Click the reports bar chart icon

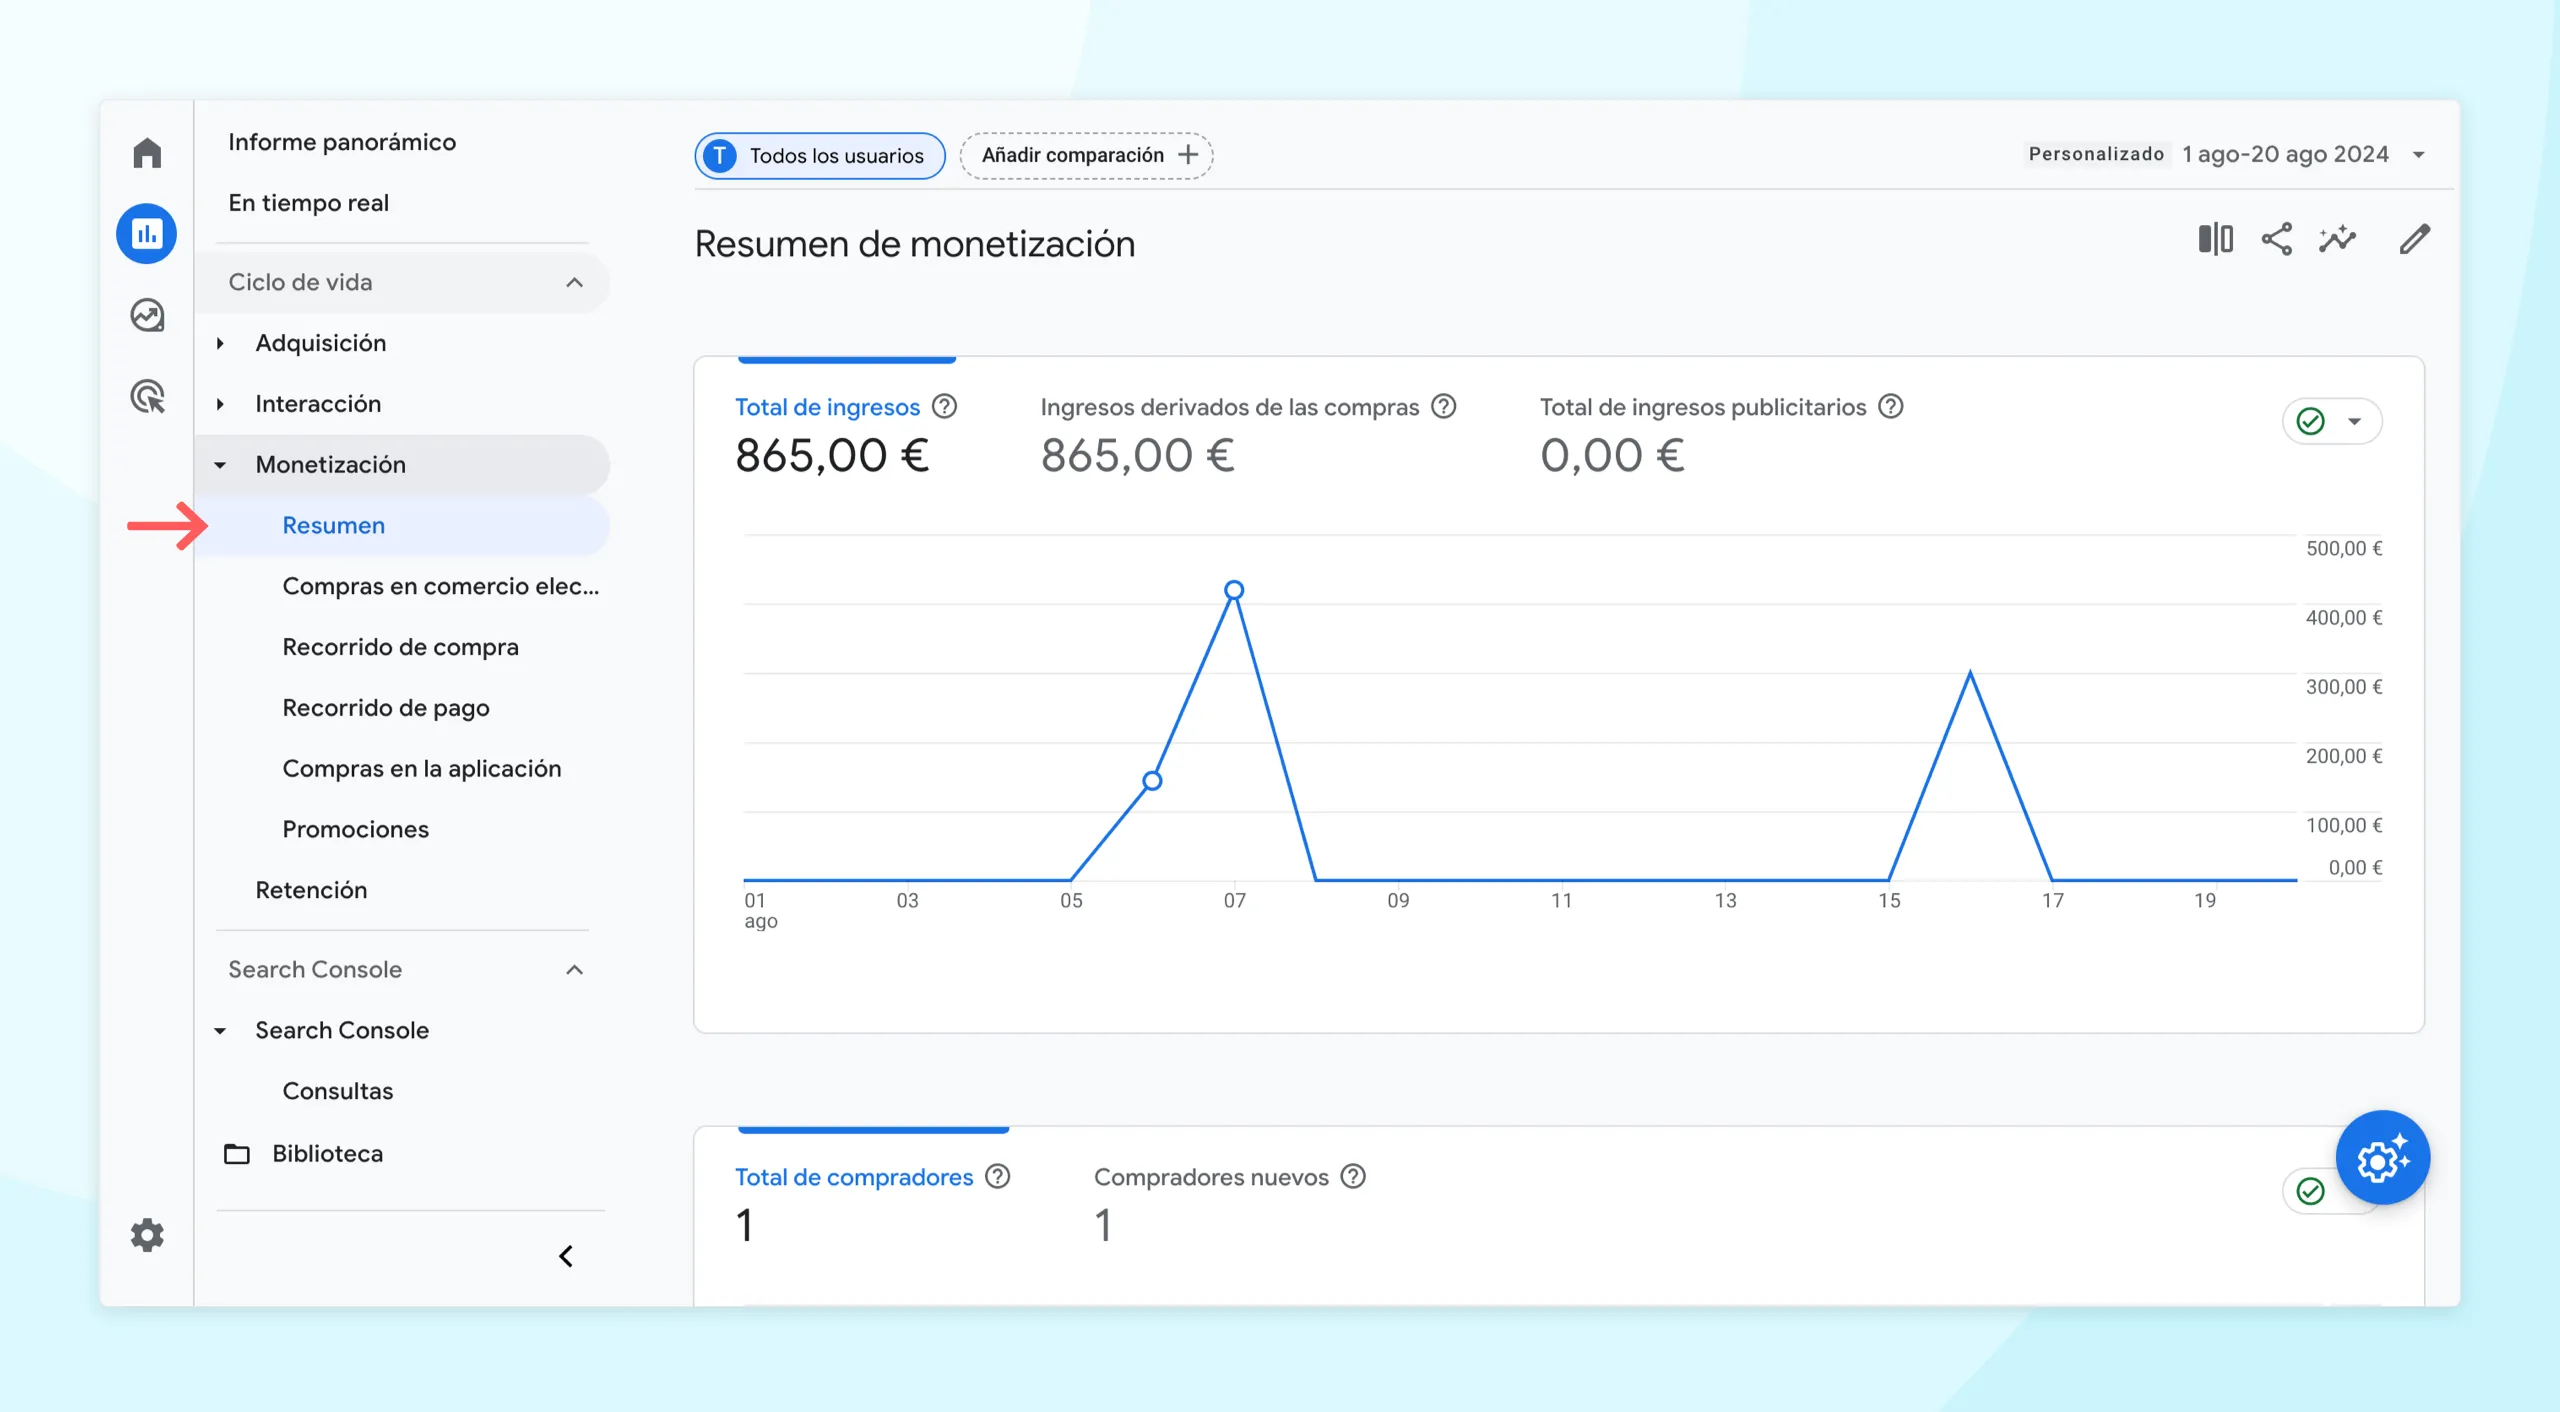pyautogui.click(x=148, y=231)
